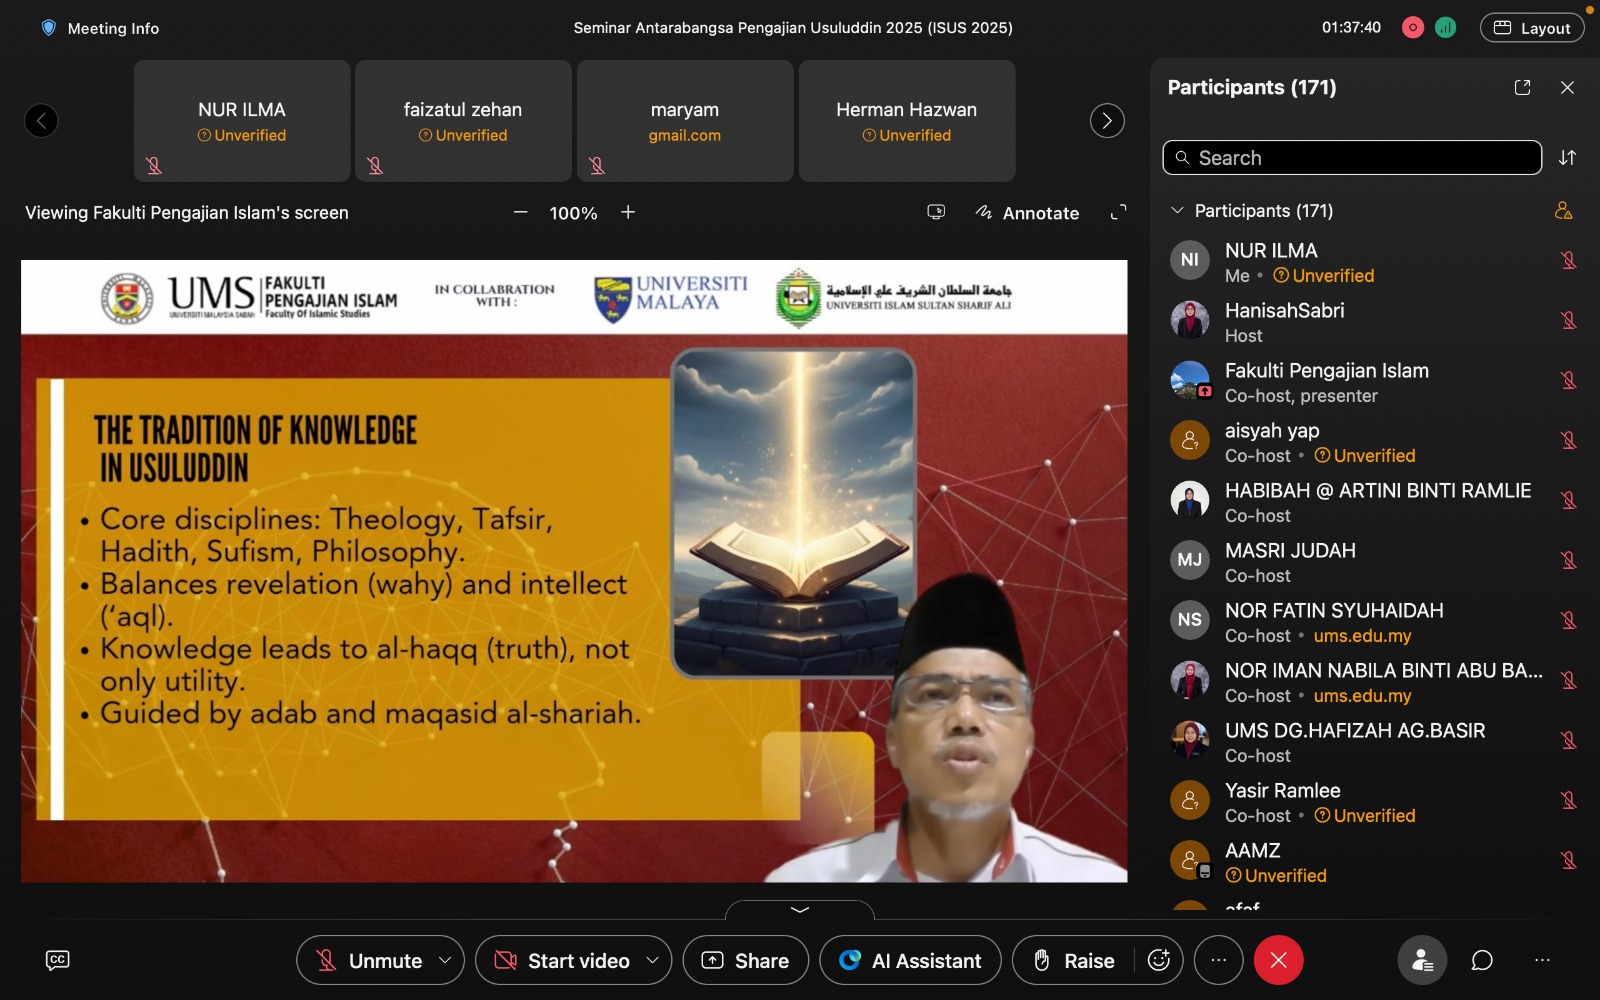Raise your hand
Screen dimensions: 1600x1000
click(1074, 960)
